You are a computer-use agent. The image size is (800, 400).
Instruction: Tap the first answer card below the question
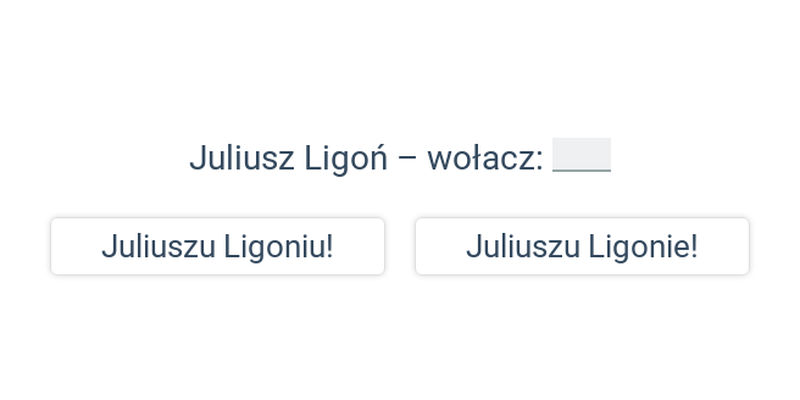tap(217, 246)
